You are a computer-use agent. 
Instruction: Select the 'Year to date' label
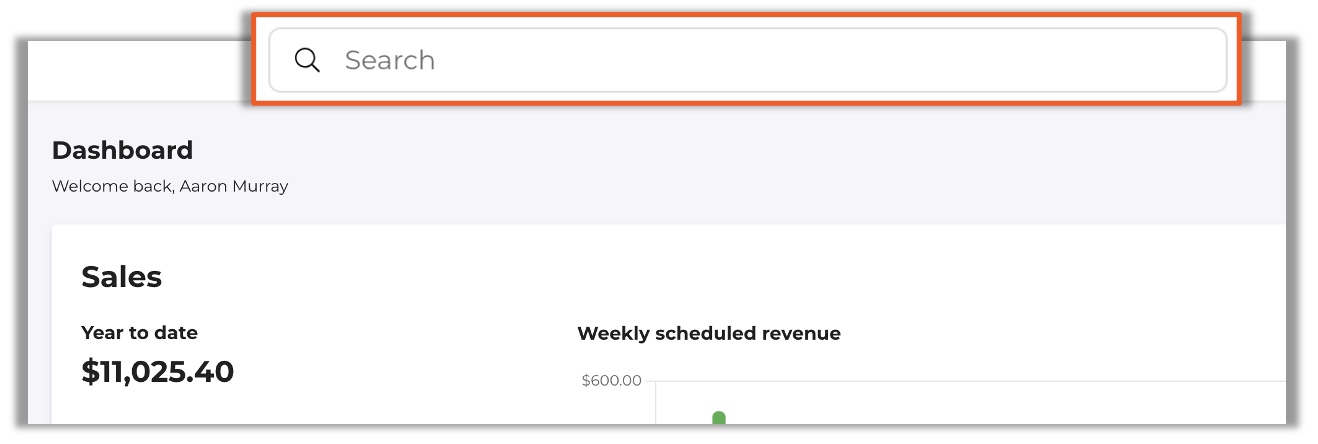click(139, 333)
